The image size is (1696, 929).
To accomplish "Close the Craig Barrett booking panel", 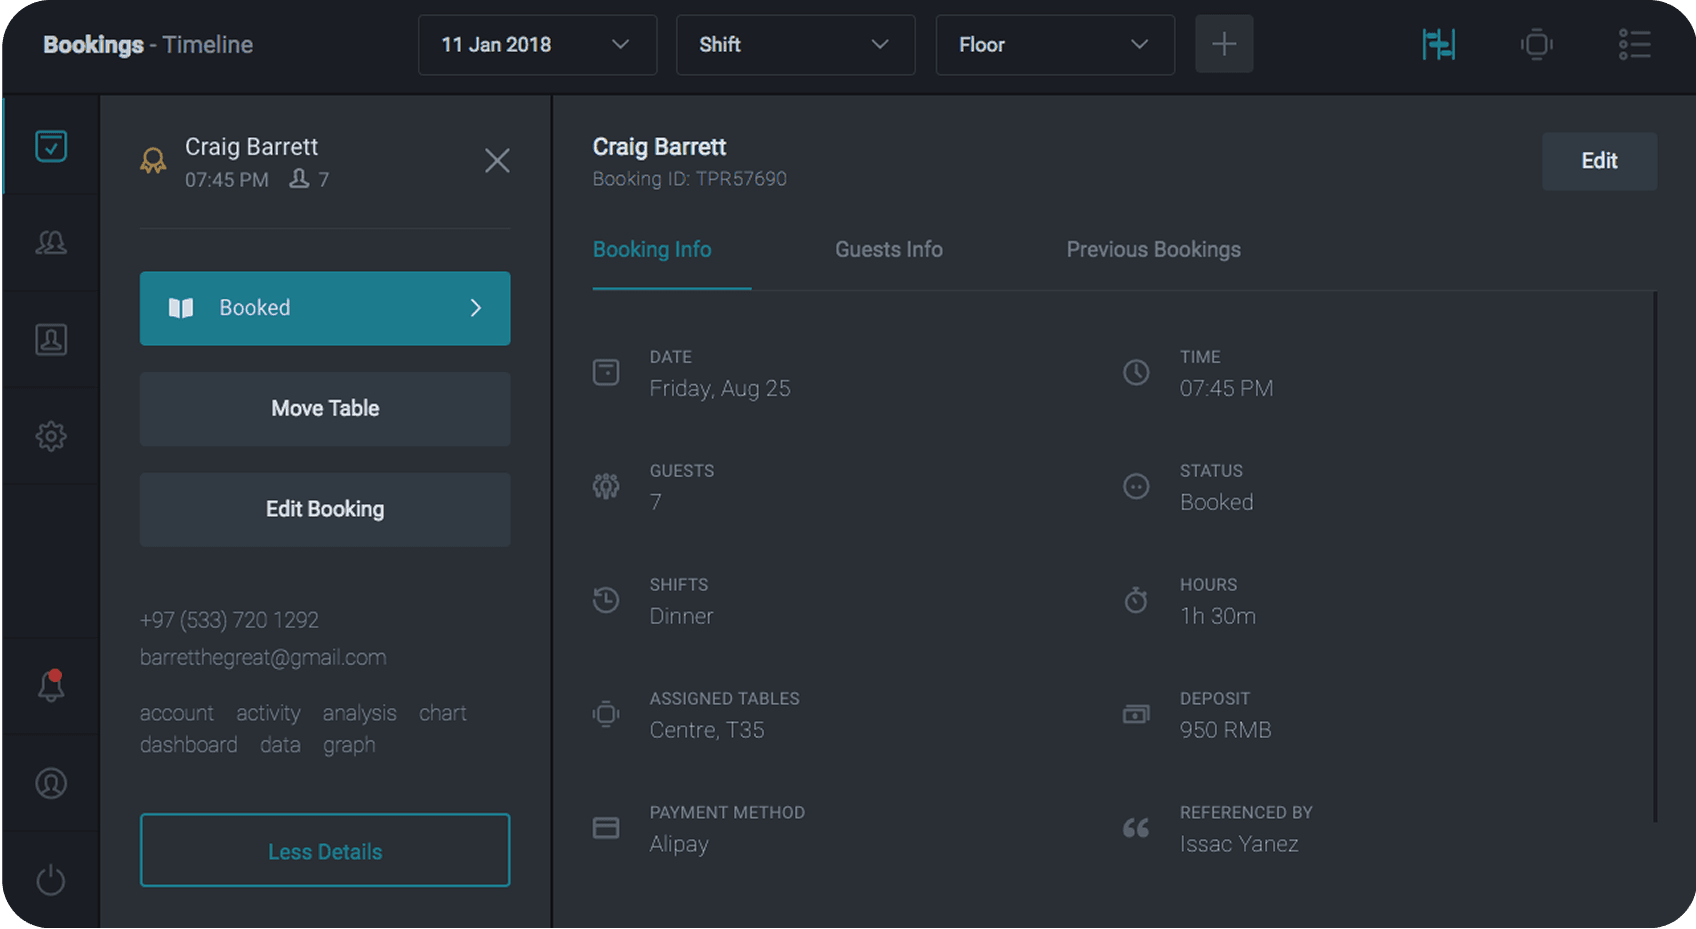I will [x=497, y=161].
